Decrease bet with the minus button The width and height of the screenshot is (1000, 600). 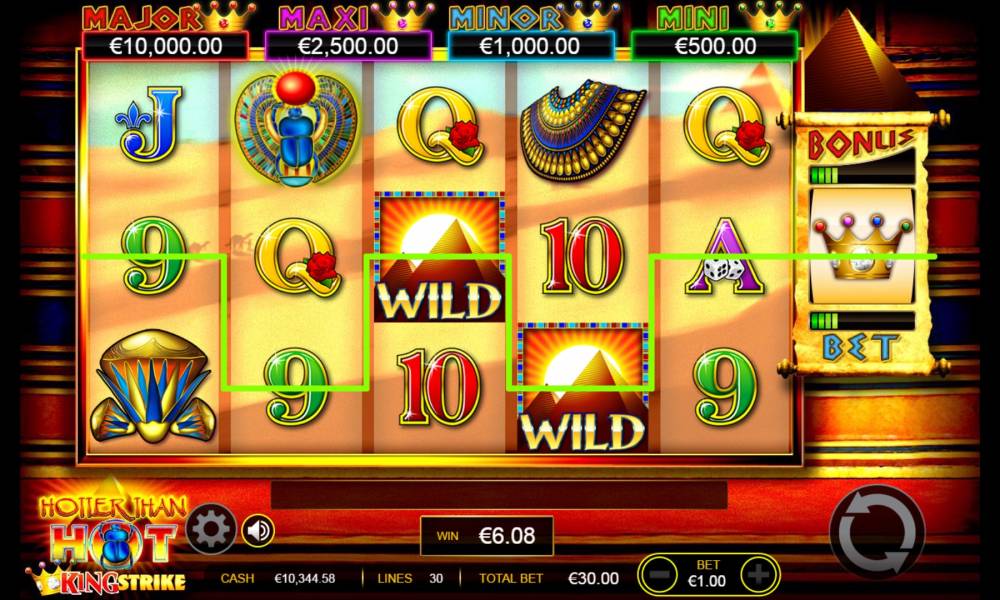[661, 574]
